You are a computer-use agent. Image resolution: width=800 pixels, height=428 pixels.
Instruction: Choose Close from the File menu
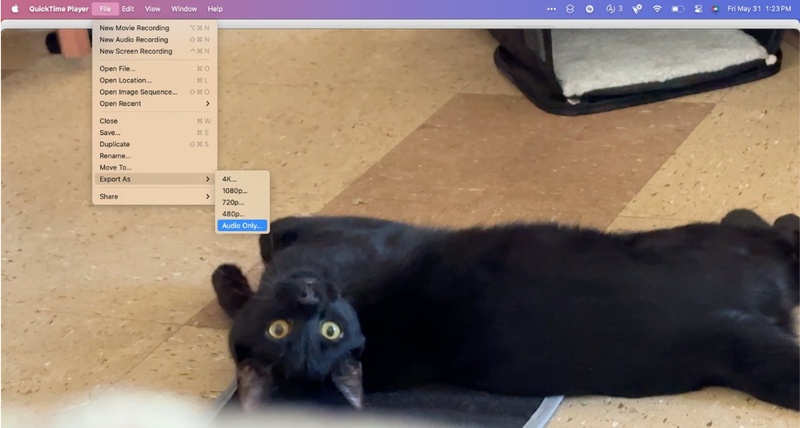pyautogui.click(x=154, y=121)
